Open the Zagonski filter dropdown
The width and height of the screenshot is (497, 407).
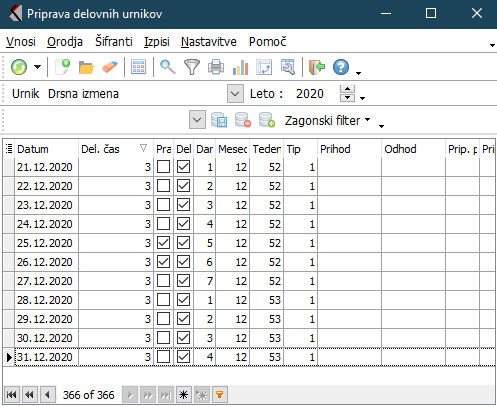tap(327, 120)
